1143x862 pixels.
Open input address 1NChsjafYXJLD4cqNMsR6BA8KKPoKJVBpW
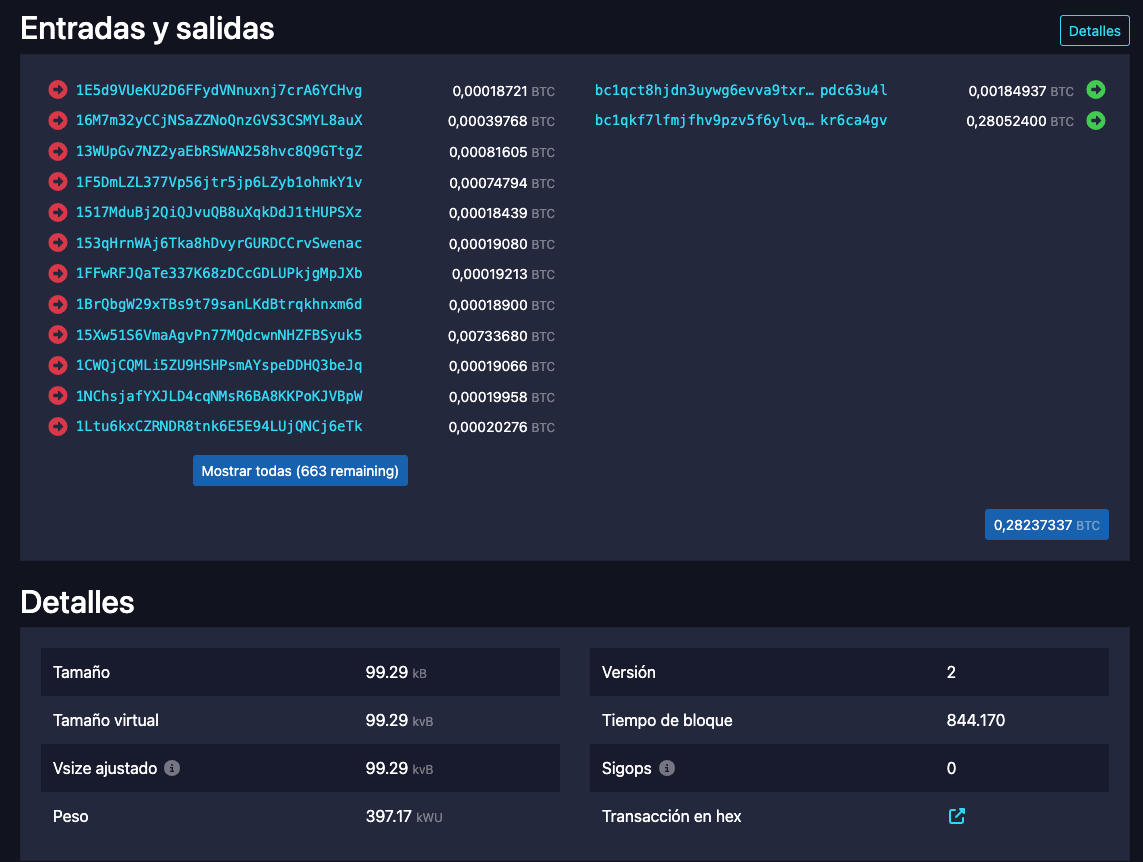click(219, 396)
